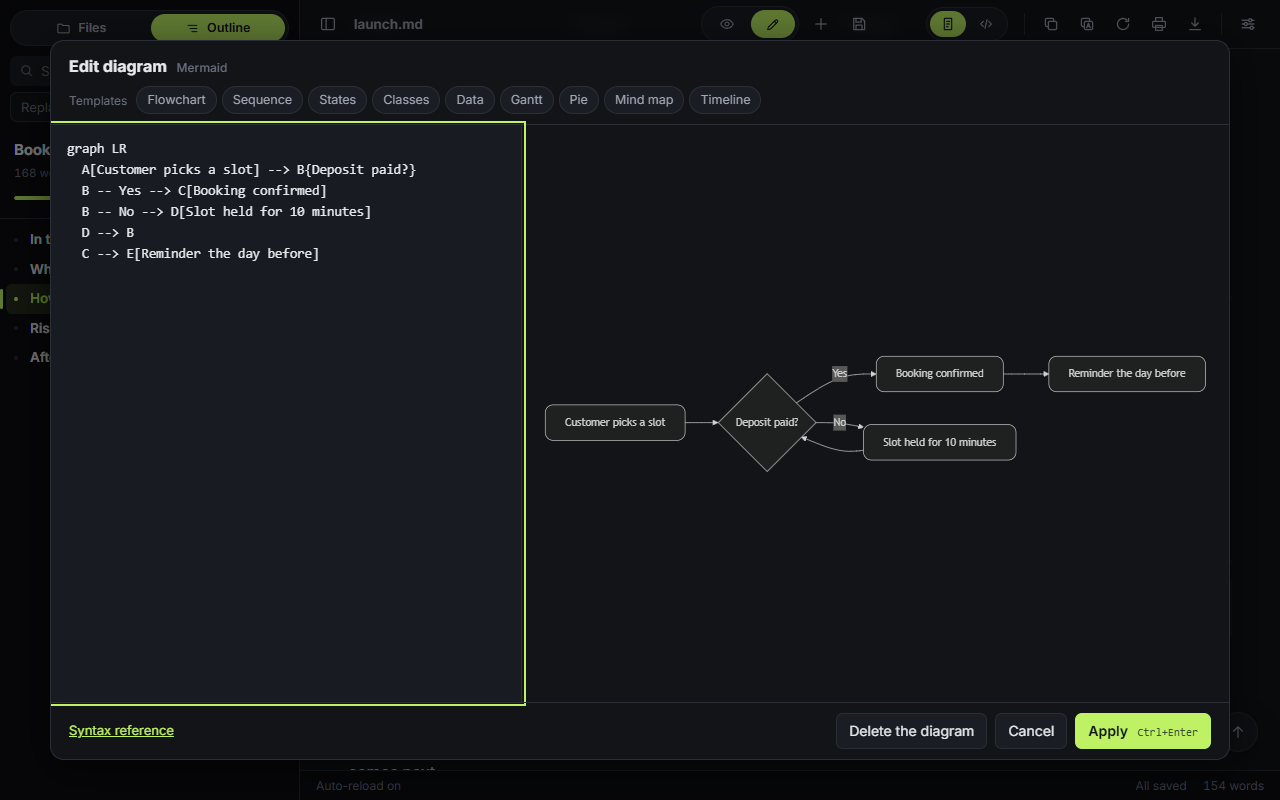Click the download export icon
1280x800 pixels.
pos(1195,24)
